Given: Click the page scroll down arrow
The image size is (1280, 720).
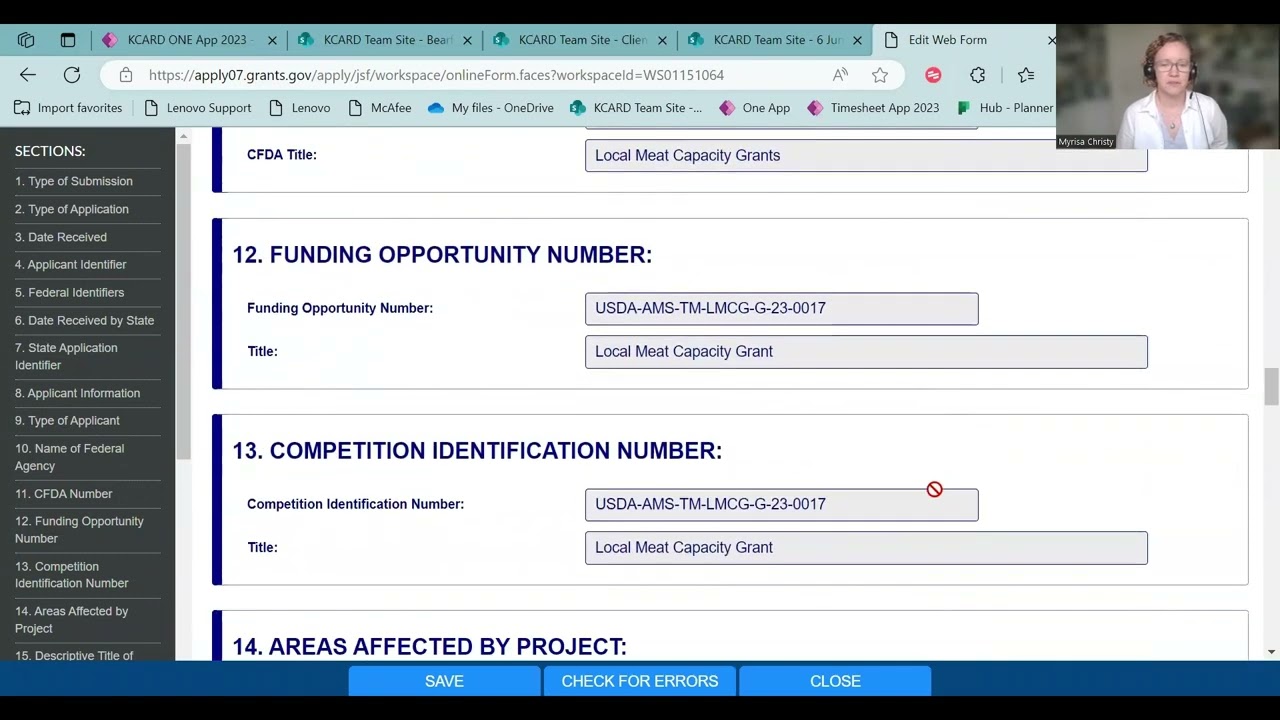Looking at the screenshot, I should tap(1271, 652).
